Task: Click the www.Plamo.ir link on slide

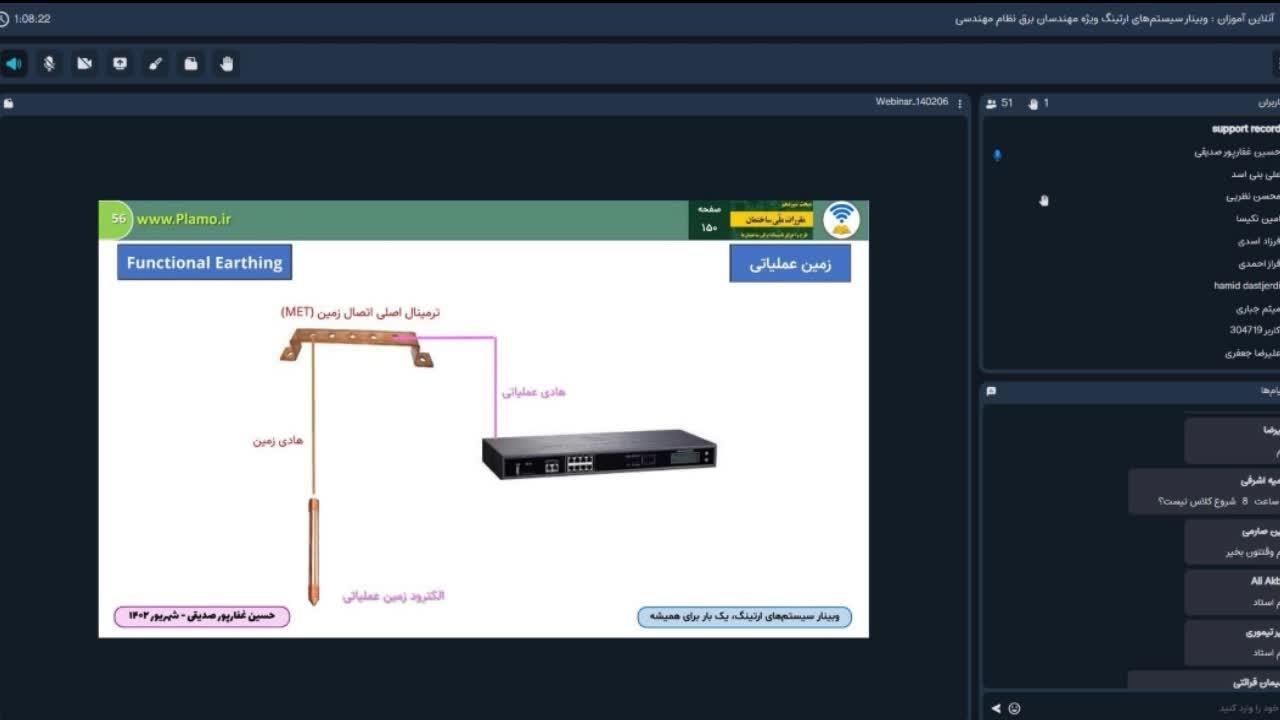Action: [184, 219]
